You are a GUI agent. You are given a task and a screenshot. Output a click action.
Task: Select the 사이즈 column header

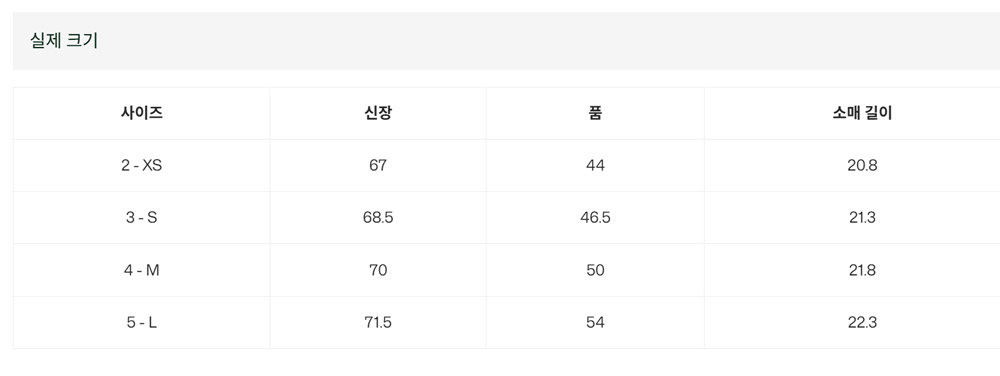(142, 113)
